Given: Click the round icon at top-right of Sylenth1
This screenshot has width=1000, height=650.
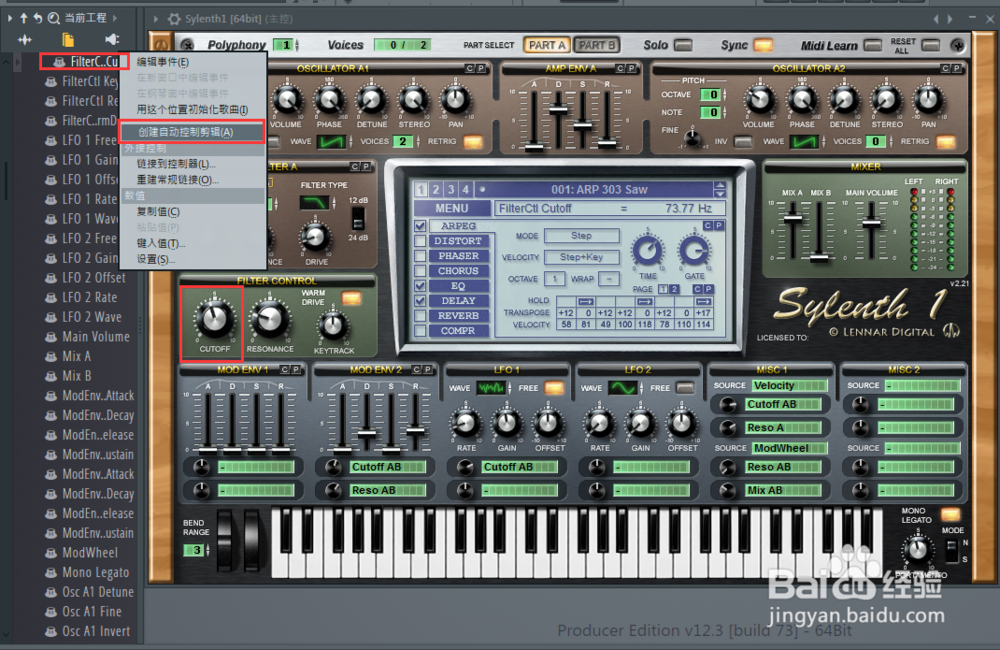Looking at the screenshot, I should 957,45.
